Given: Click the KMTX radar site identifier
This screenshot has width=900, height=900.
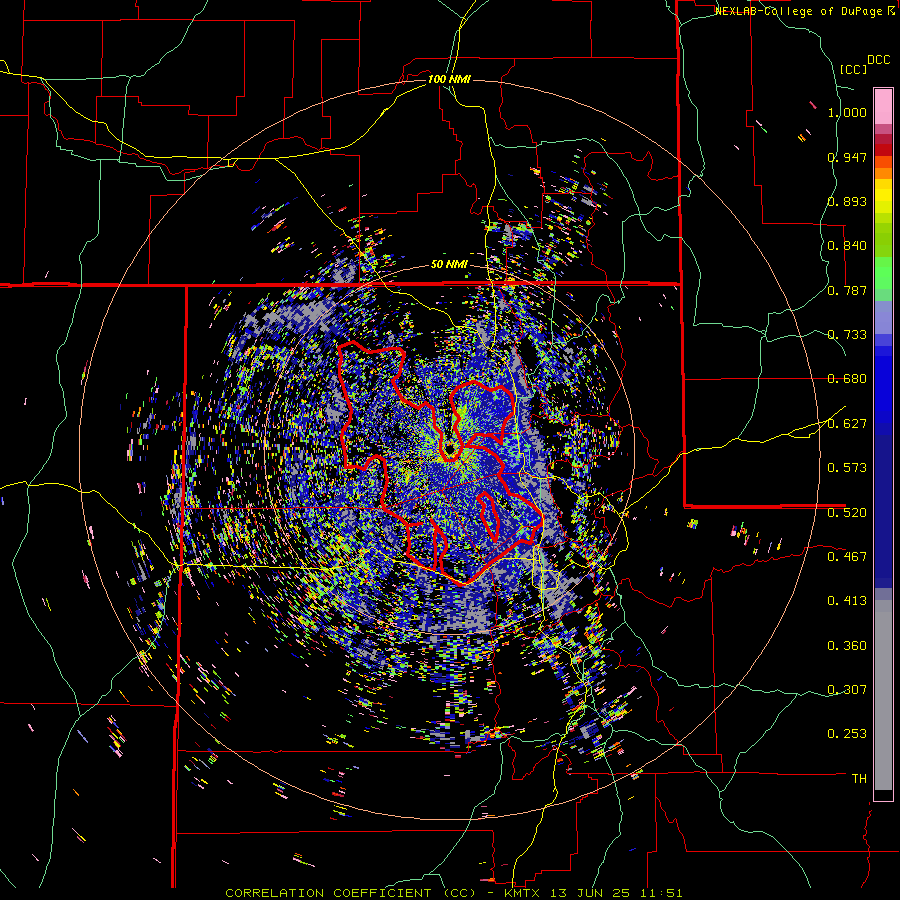Looking at the screenshot, I should click(524, 893).
